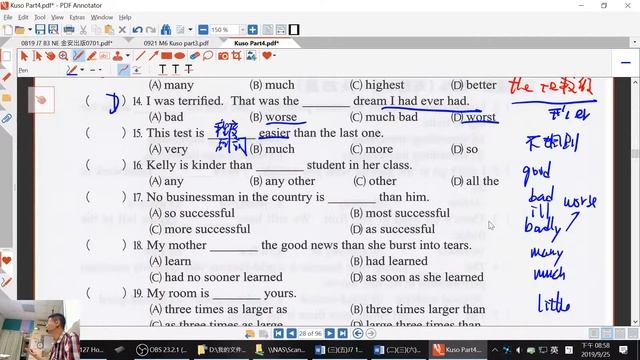640x360 pixels.
Task: Select the Eraser tool
Action: pyautogui.click(x=195, y=56)
